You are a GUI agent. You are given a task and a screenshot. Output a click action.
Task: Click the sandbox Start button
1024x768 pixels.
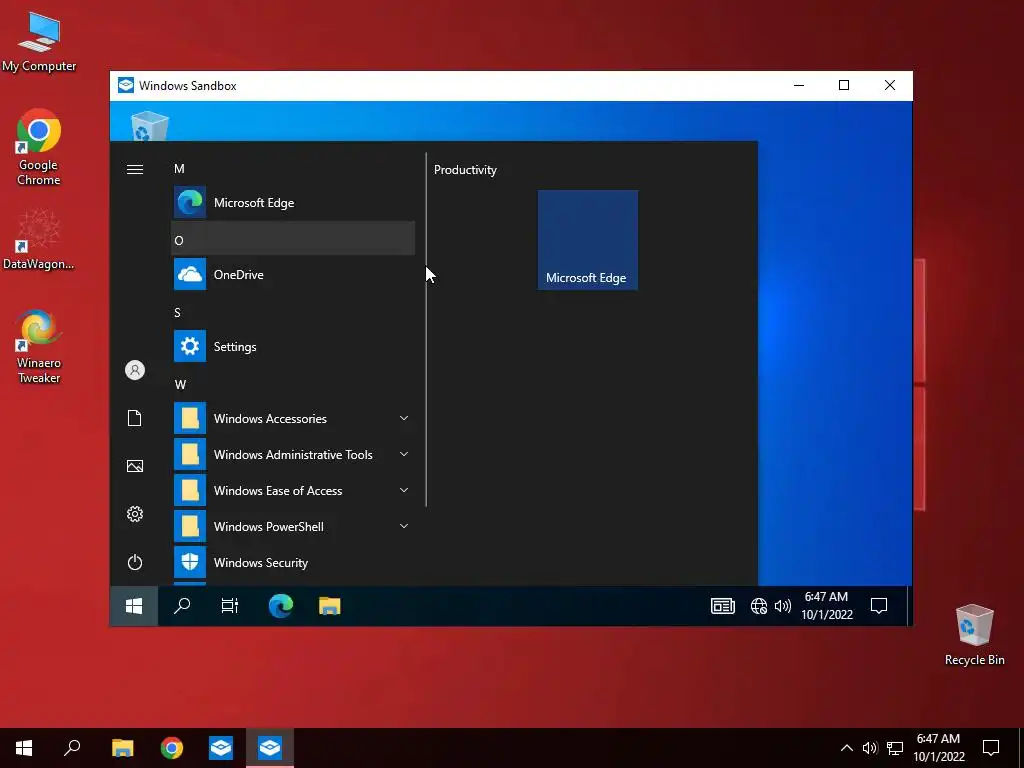click(134, 606)
